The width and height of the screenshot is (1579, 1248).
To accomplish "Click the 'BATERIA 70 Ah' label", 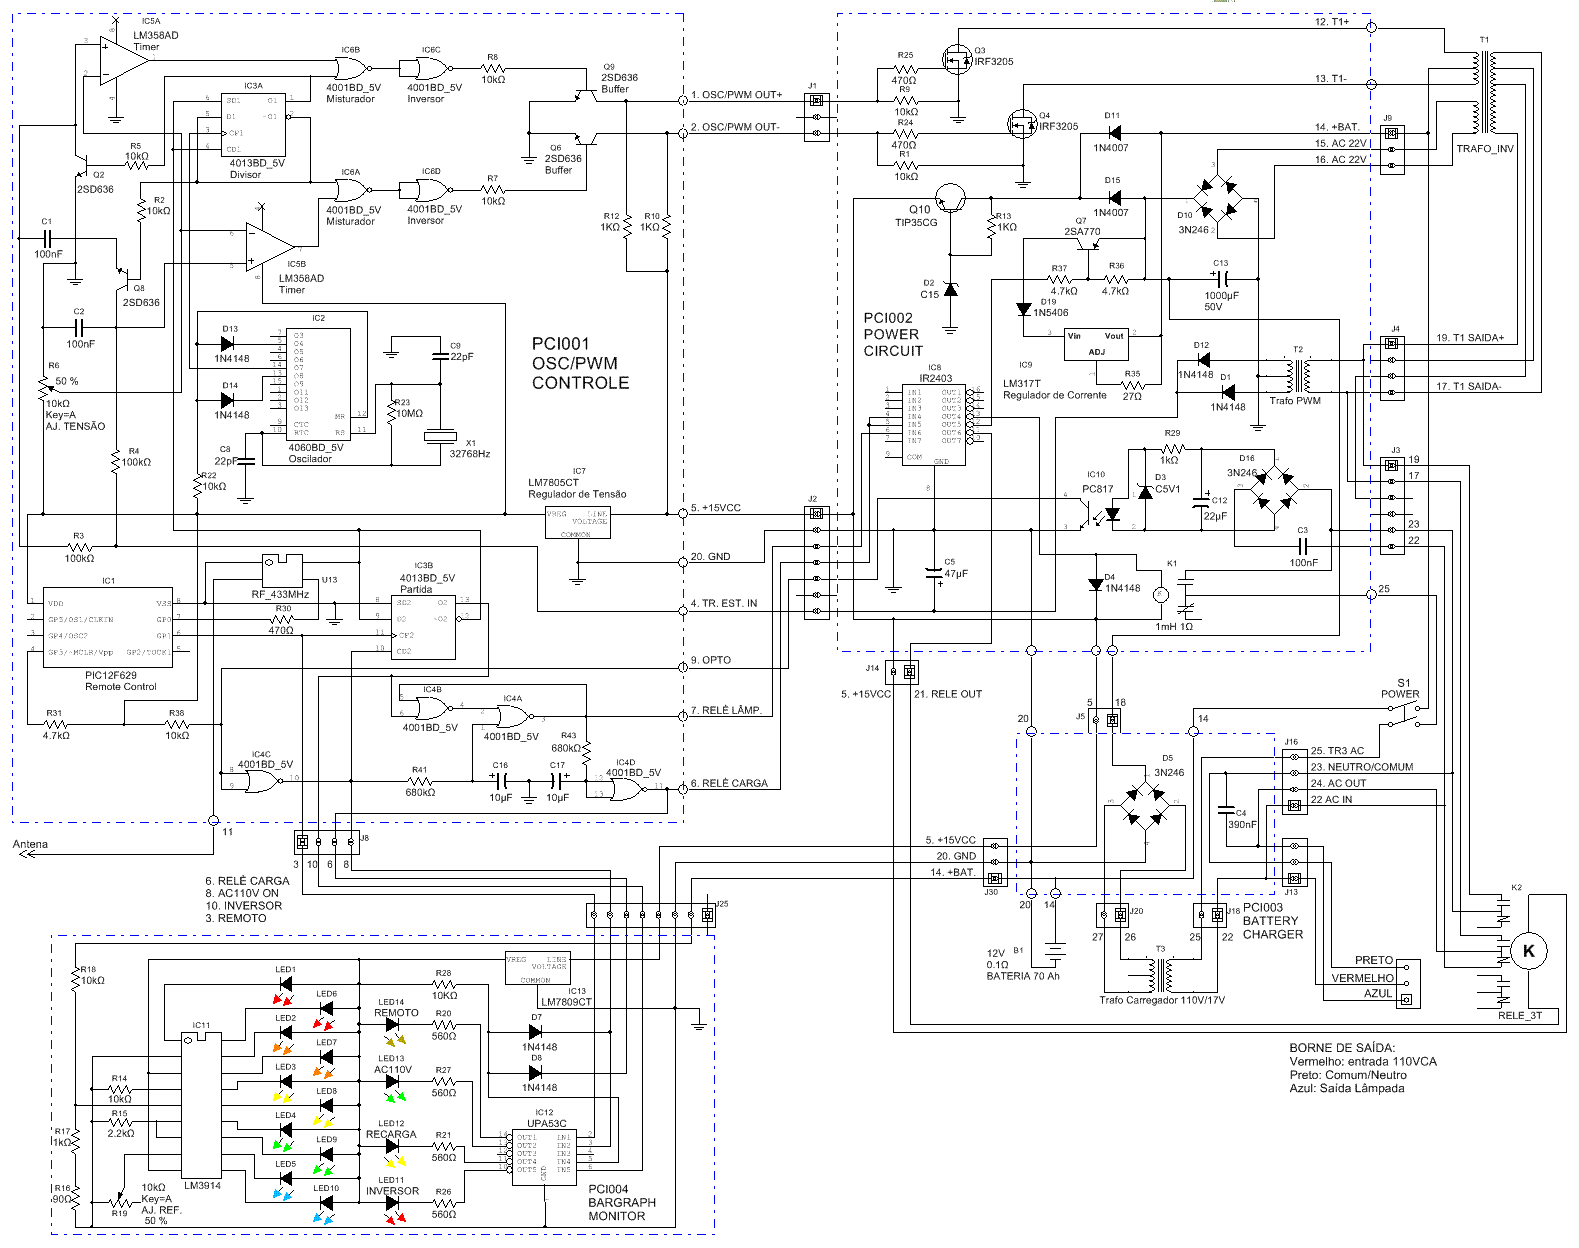I will click(x=1023, y=976).
